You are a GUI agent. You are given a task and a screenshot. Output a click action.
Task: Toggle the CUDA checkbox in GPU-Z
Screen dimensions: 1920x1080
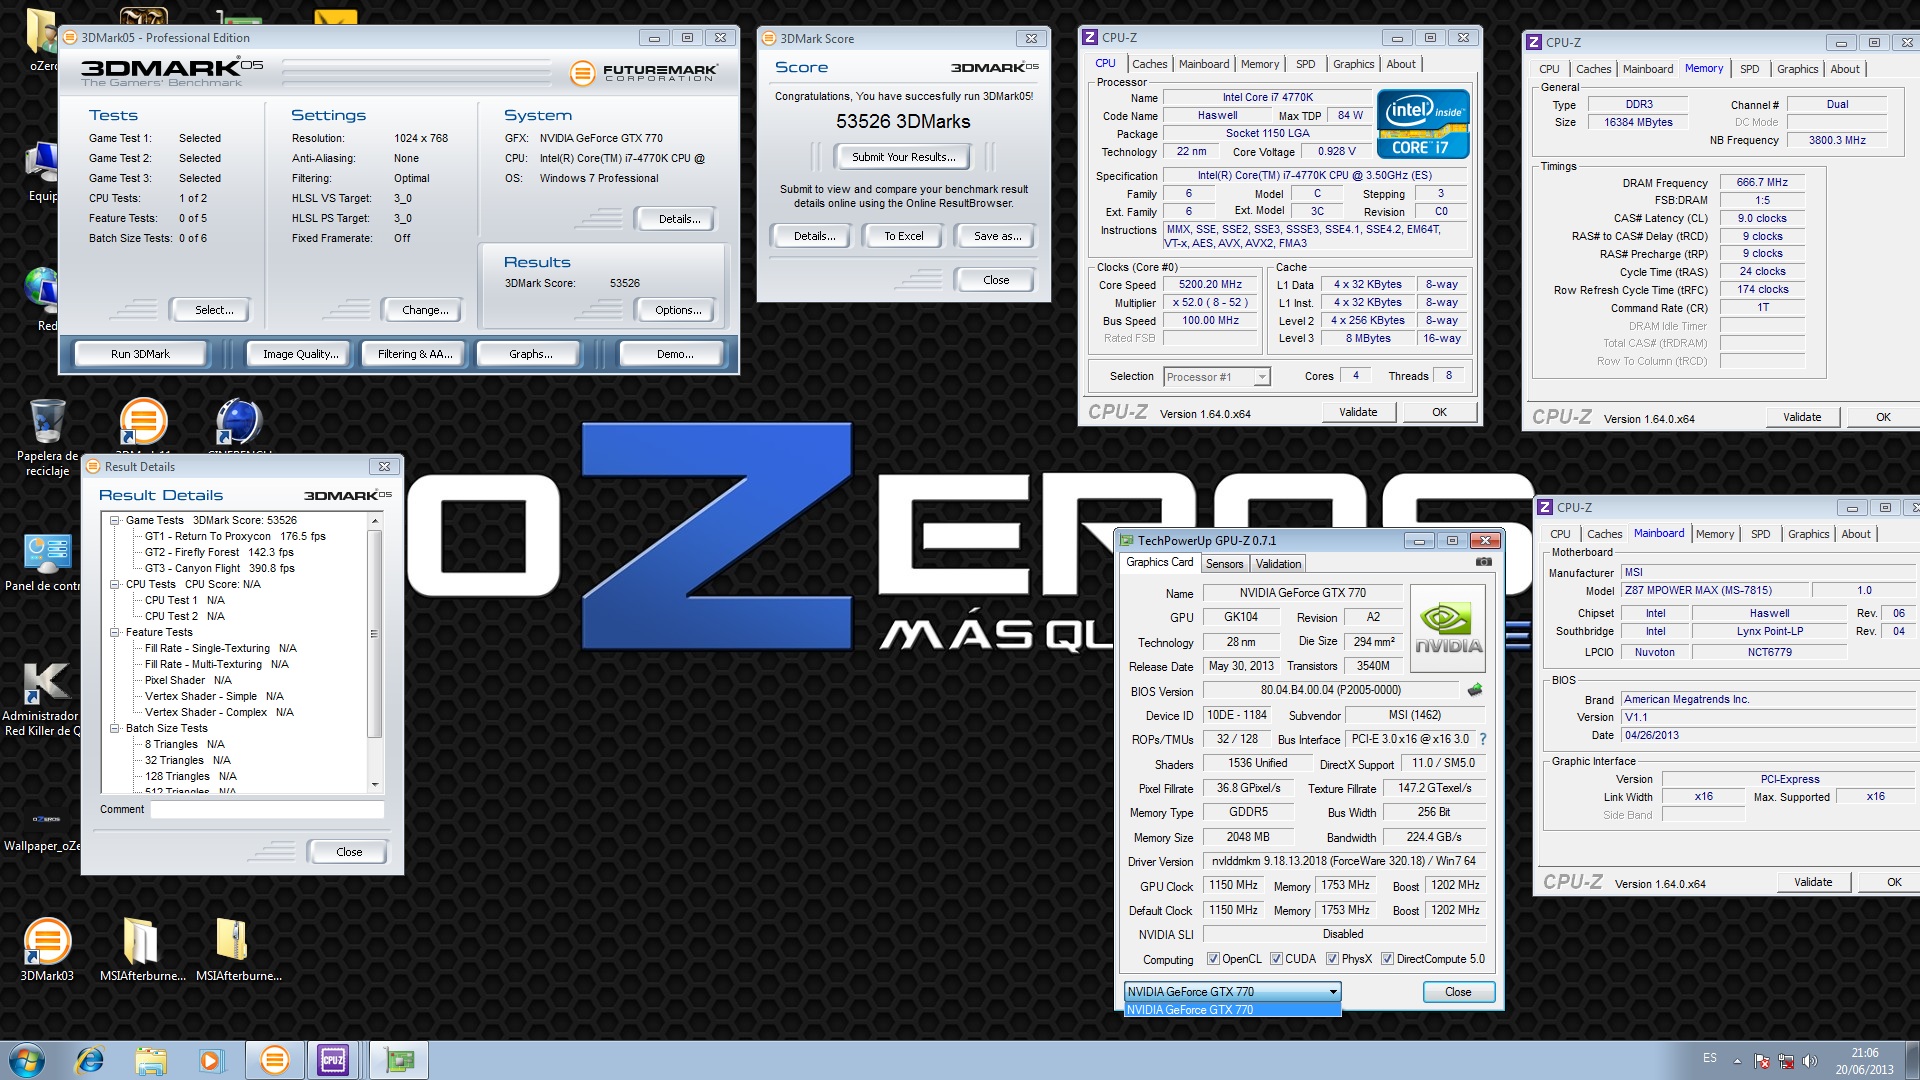pyautogui.click(x=1276, y=959)
